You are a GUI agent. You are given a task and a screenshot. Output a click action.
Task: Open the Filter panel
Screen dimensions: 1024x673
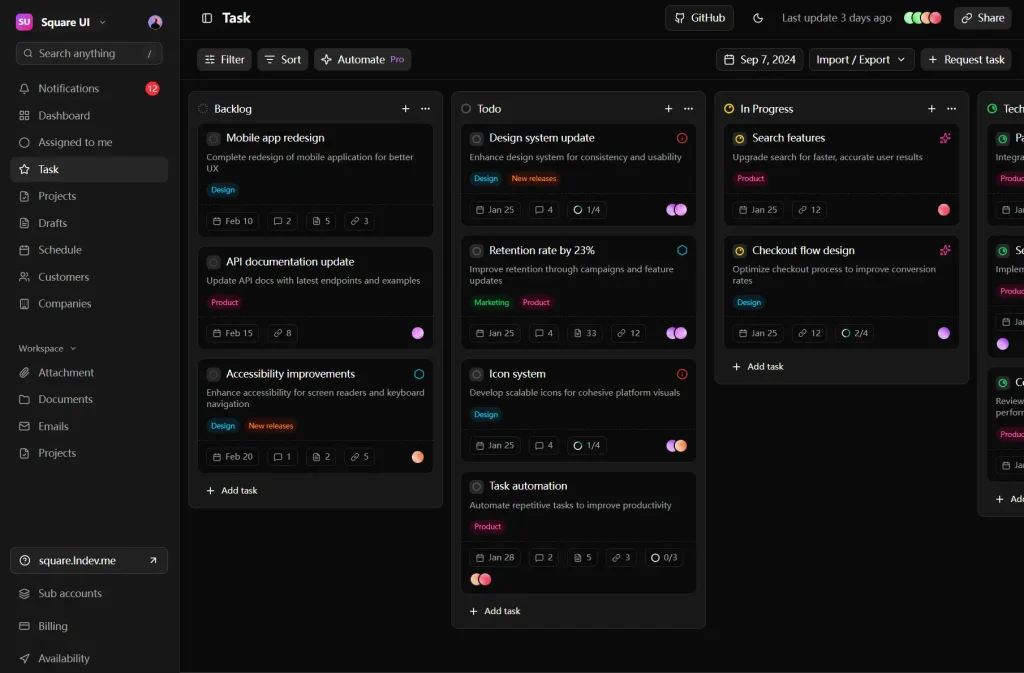click(x=223, y=59)
